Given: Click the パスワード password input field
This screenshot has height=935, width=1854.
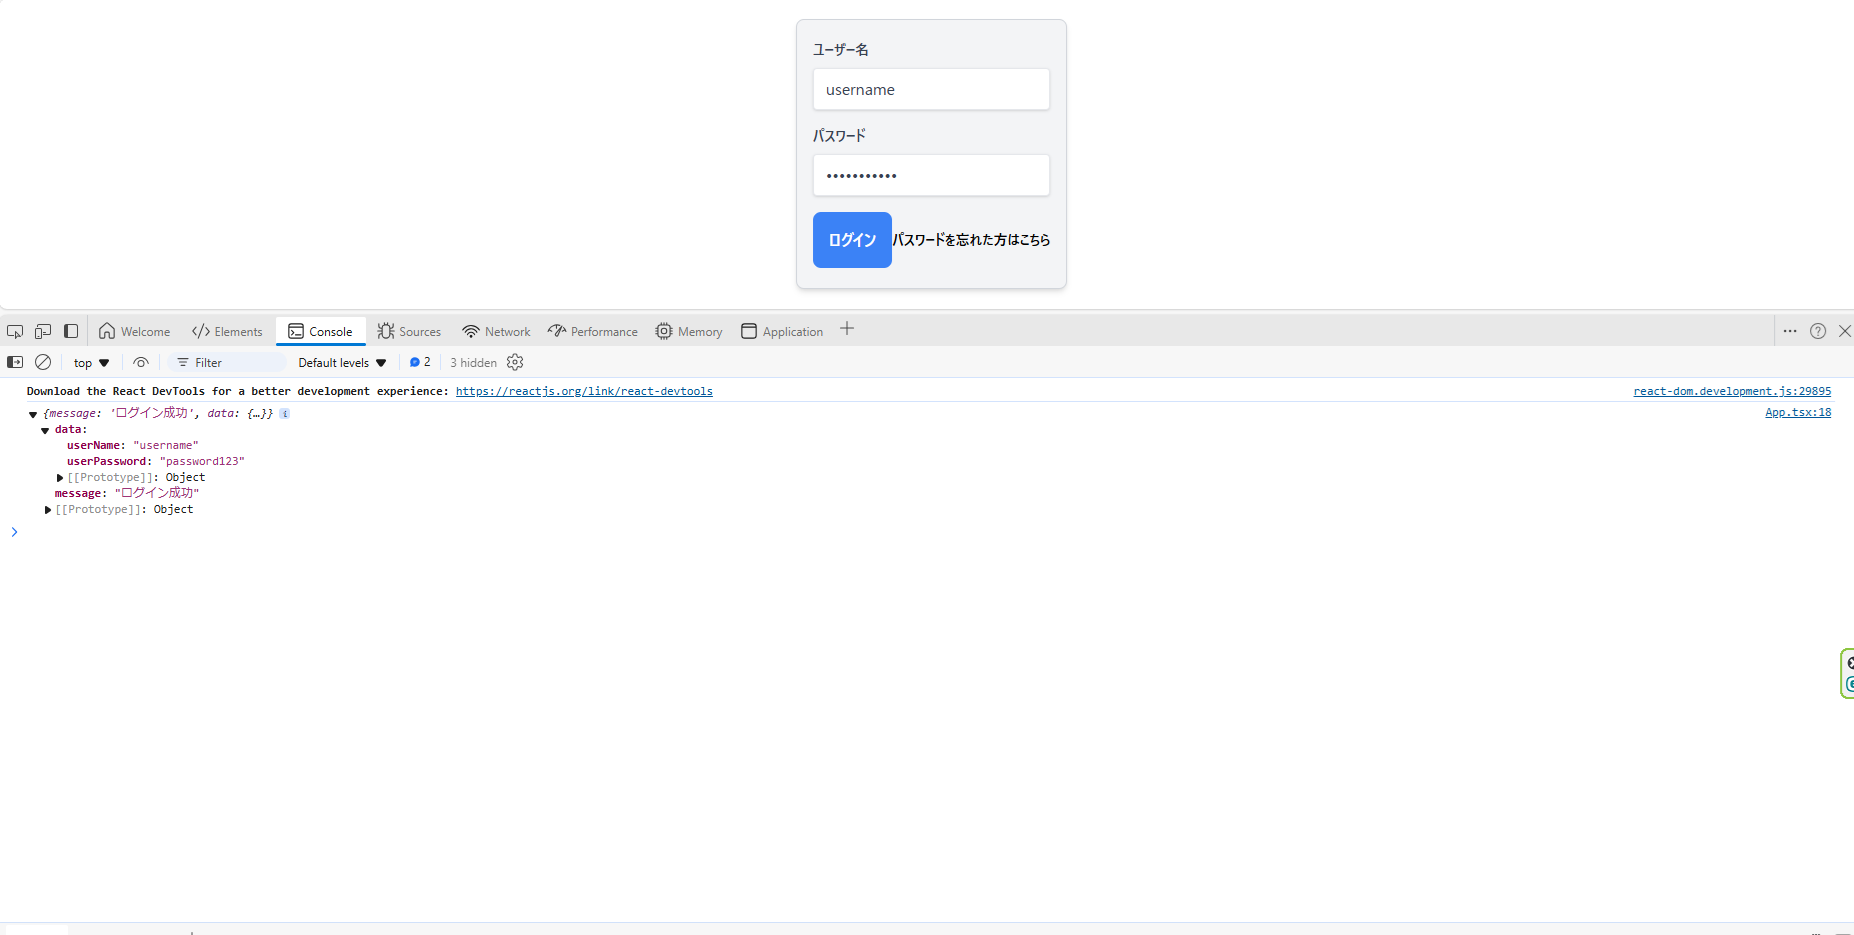Looking at the screenshot, I should [931, 175].
